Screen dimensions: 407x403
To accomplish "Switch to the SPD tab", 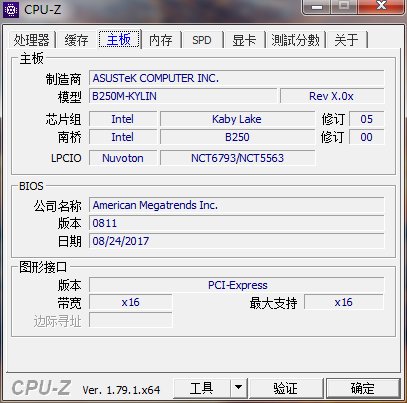I will click(x=202, y=40).
